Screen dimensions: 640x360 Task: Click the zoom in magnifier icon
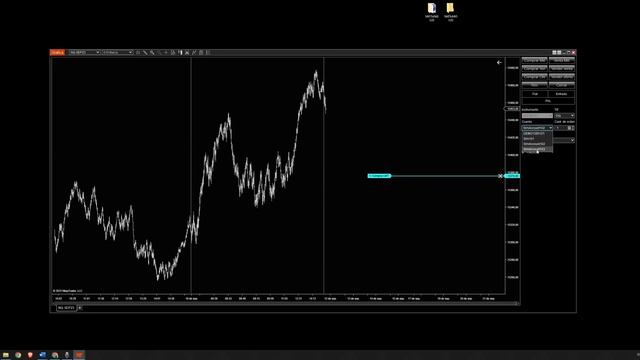coord(152,52)
